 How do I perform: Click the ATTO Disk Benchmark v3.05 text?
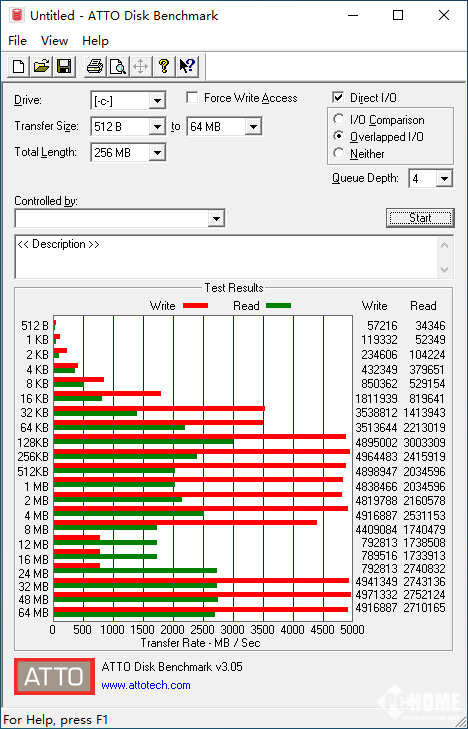pyautogui.click(x=172, y=667)
